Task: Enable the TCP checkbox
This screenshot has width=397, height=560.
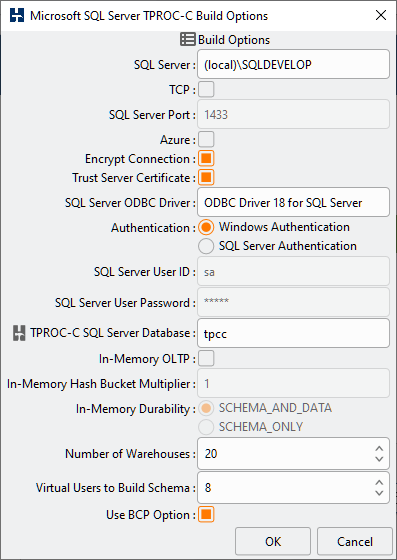Action: click(x=206, y=89)
